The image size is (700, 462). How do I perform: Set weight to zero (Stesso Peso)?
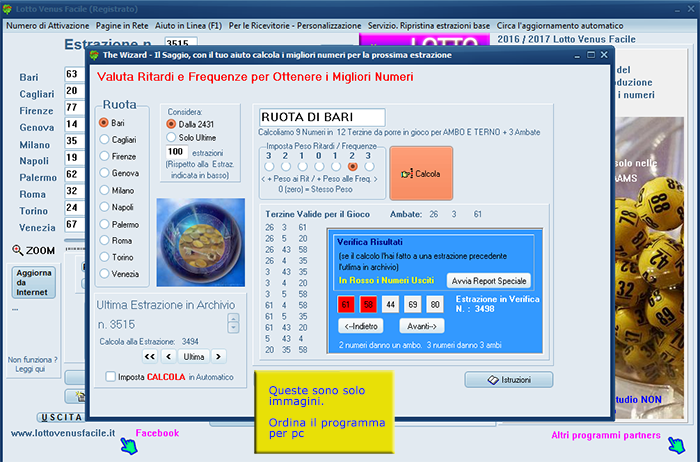(319, 166)
